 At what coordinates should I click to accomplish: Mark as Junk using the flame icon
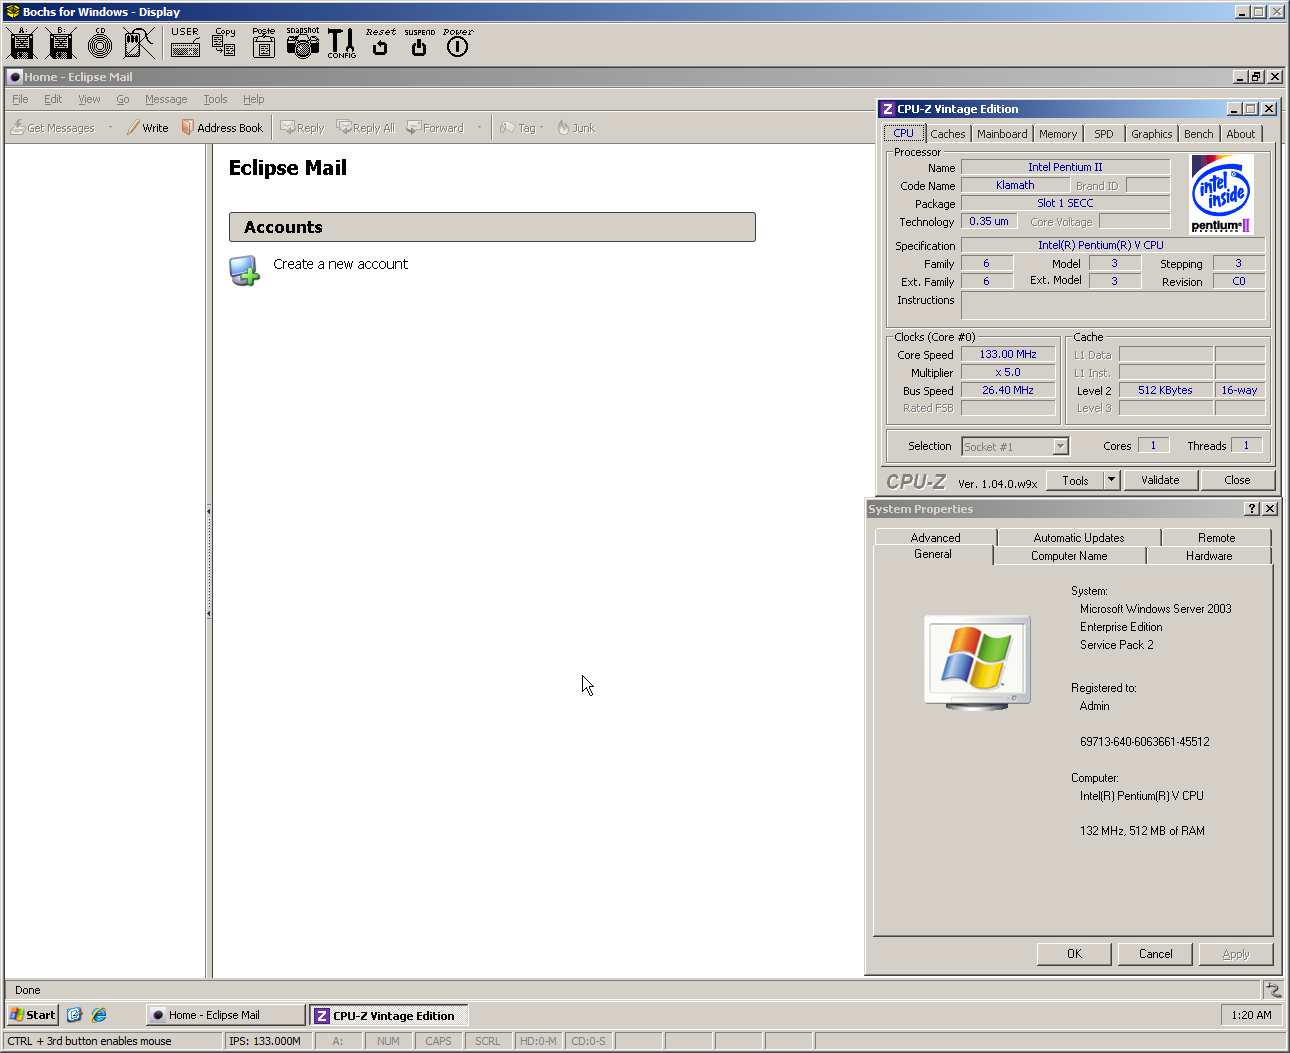click(575, 127)
